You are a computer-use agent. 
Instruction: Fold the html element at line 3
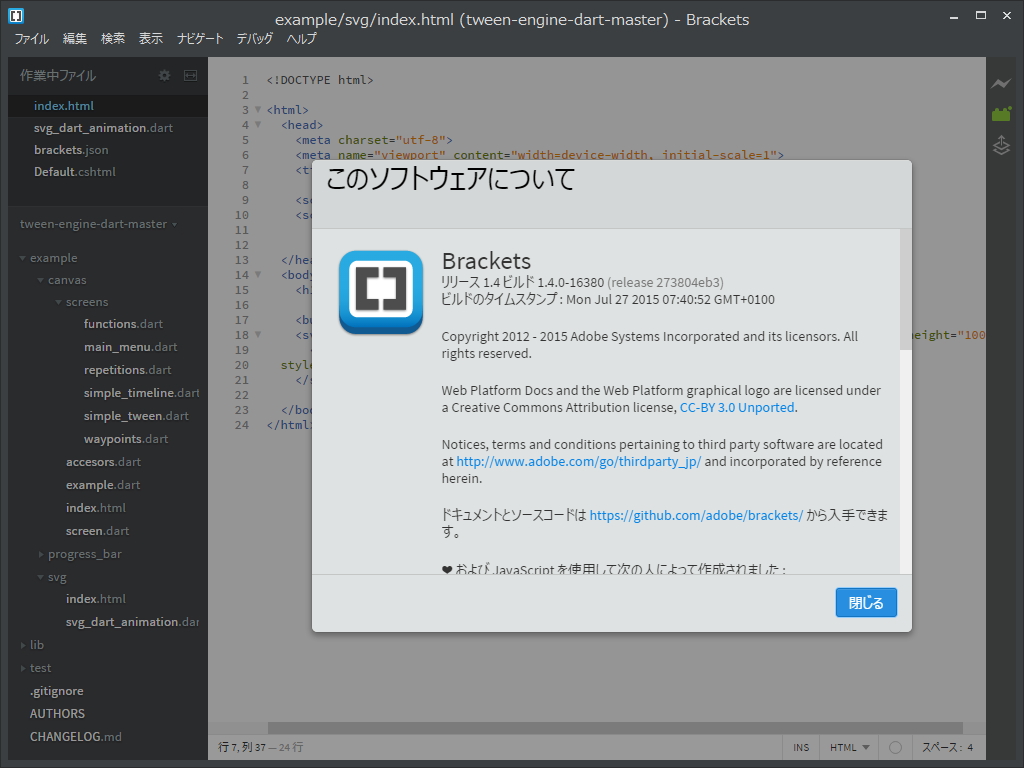(258, 109)
